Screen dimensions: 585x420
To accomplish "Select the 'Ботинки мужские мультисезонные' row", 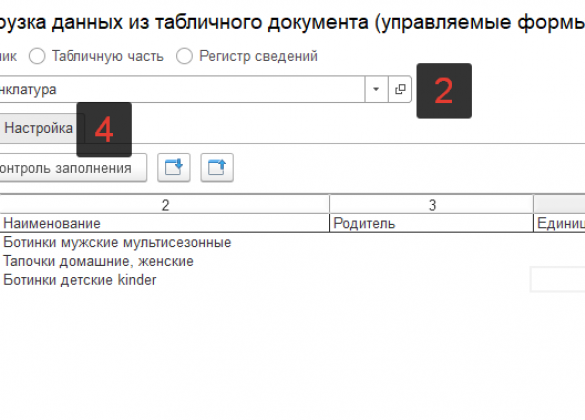I will (292, 242).
